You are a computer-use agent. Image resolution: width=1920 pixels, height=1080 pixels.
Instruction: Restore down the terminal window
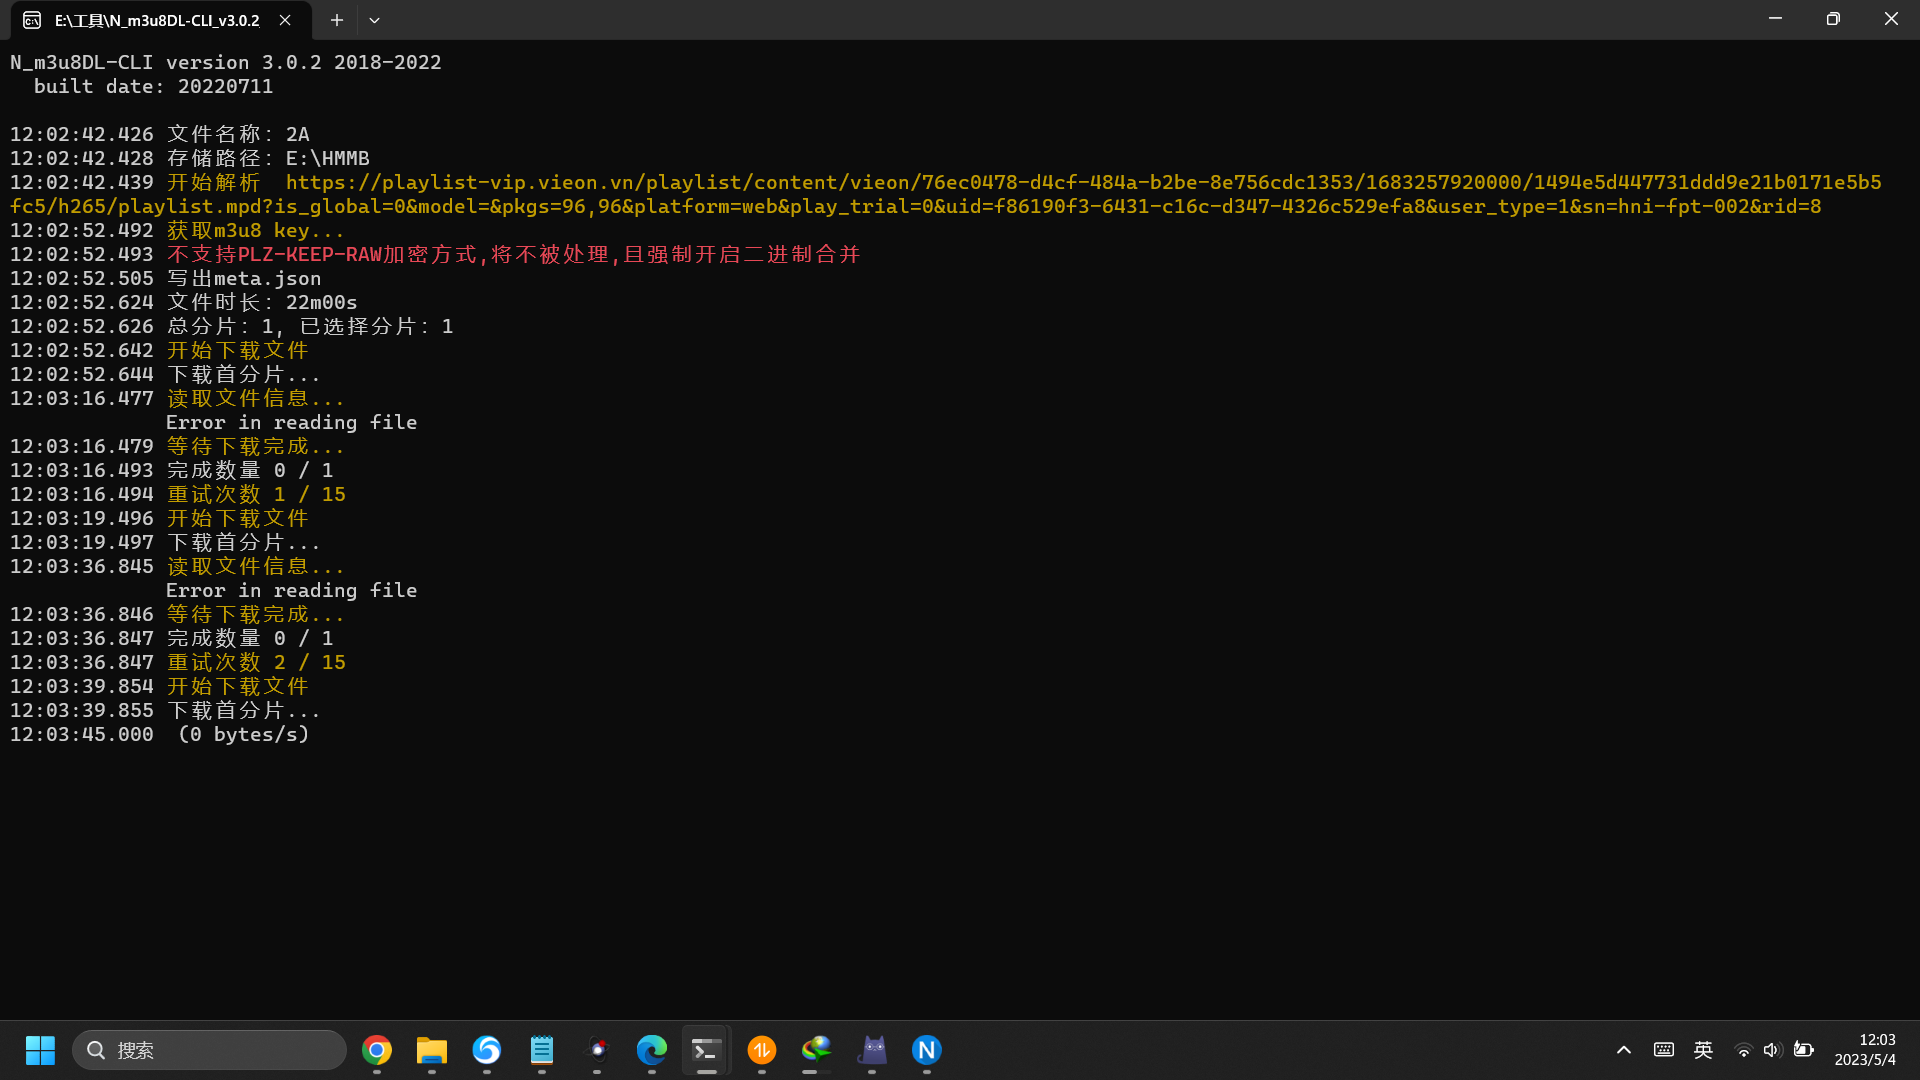1833,19
